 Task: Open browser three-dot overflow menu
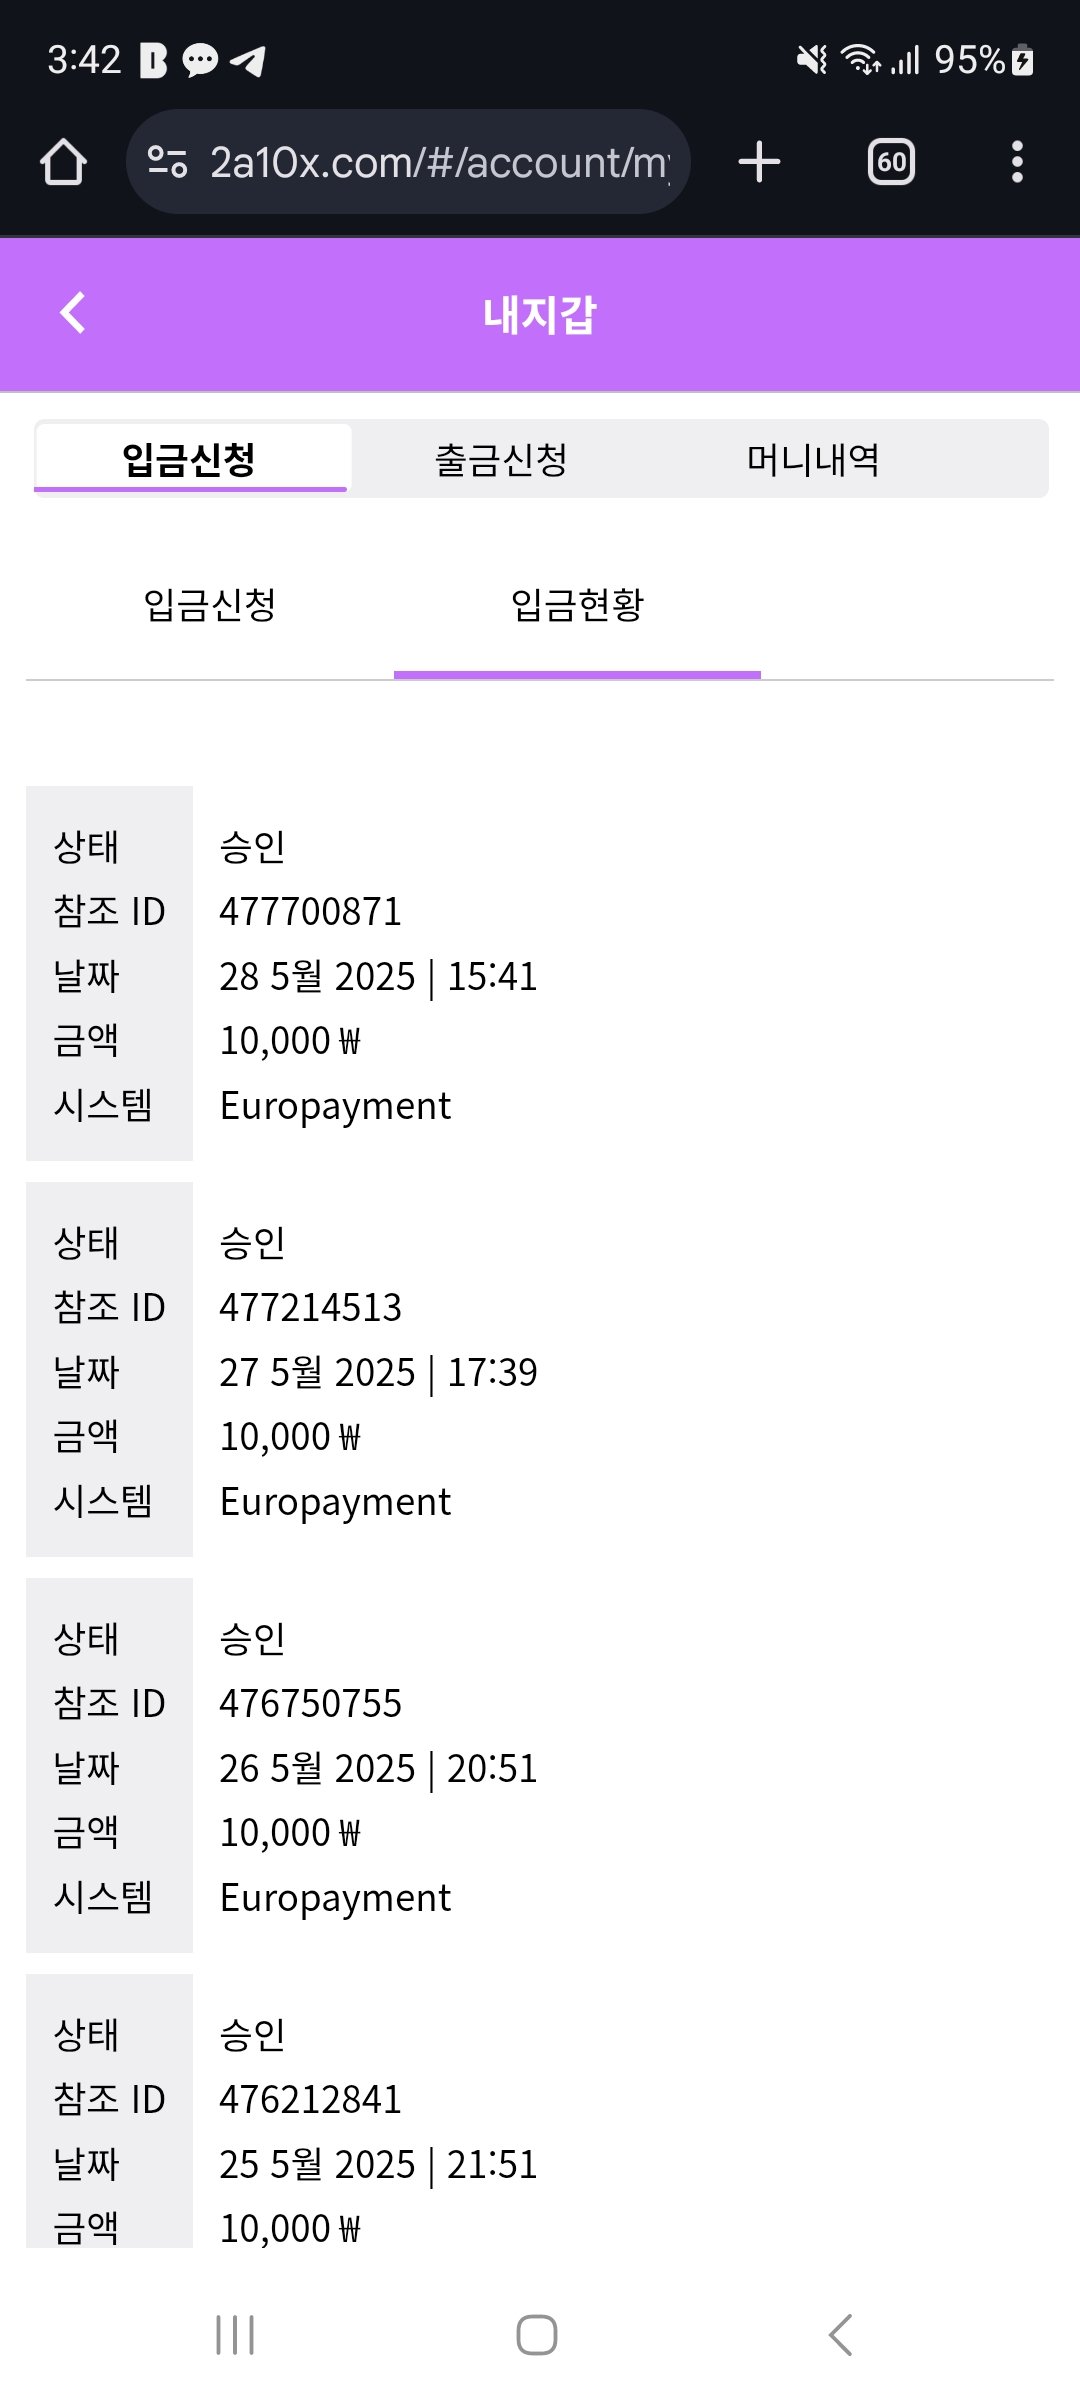coord(1017,162)
